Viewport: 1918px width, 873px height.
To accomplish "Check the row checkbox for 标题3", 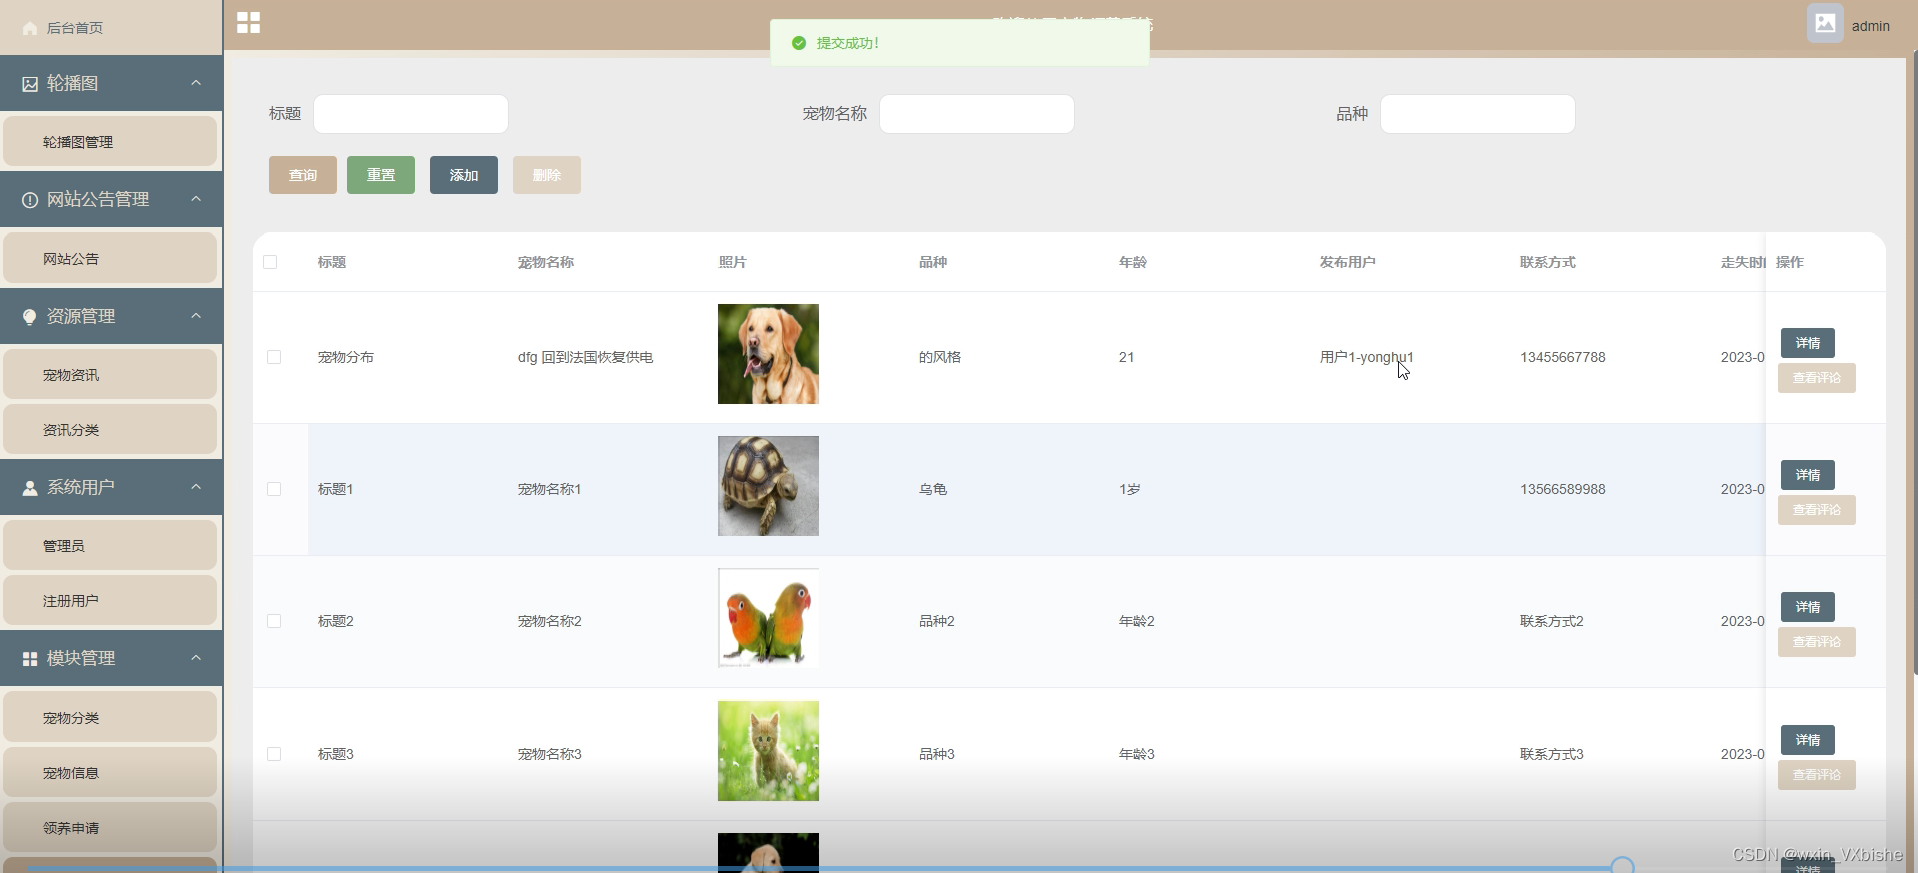I will pyautogui.click(x=274, y=754).
